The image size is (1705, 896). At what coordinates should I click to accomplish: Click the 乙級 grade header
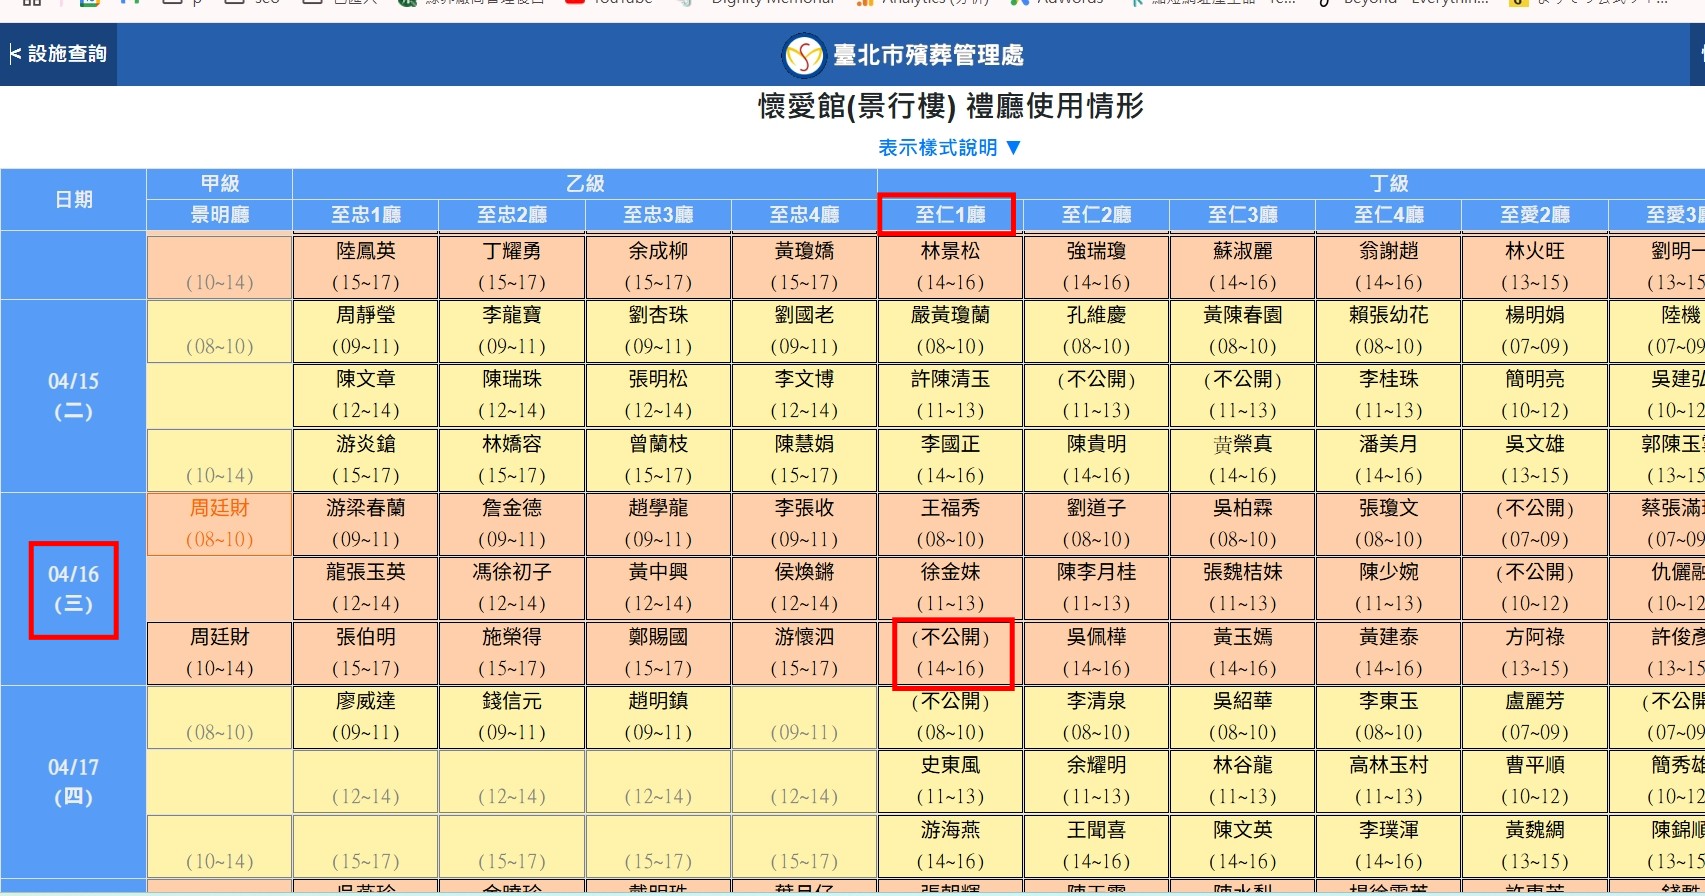coord(585,184)
